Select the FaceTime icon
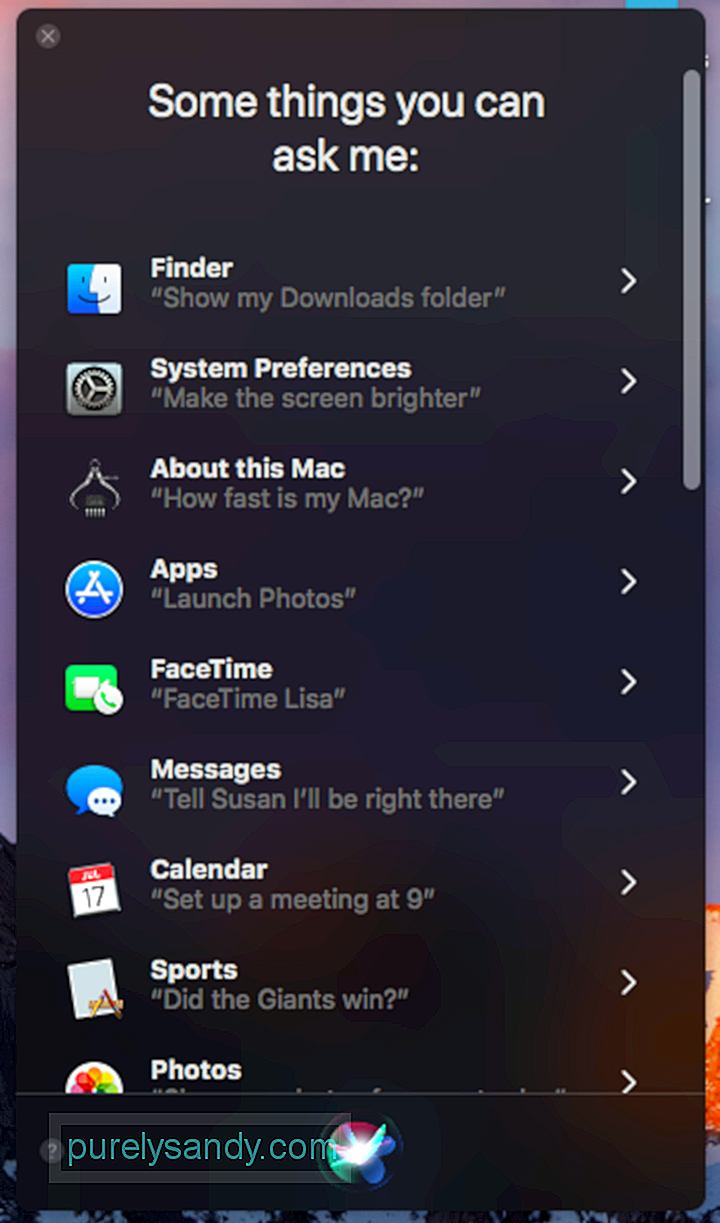Screen dimensions: 720x1223 (94, 689)
